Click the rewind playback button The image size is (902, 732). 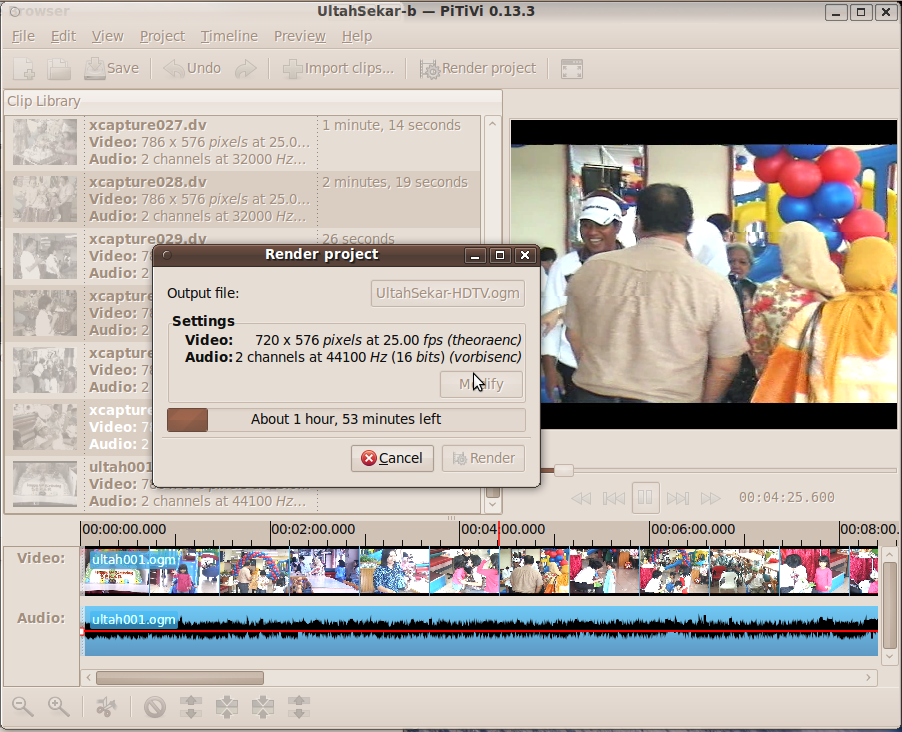coord(581,498)
